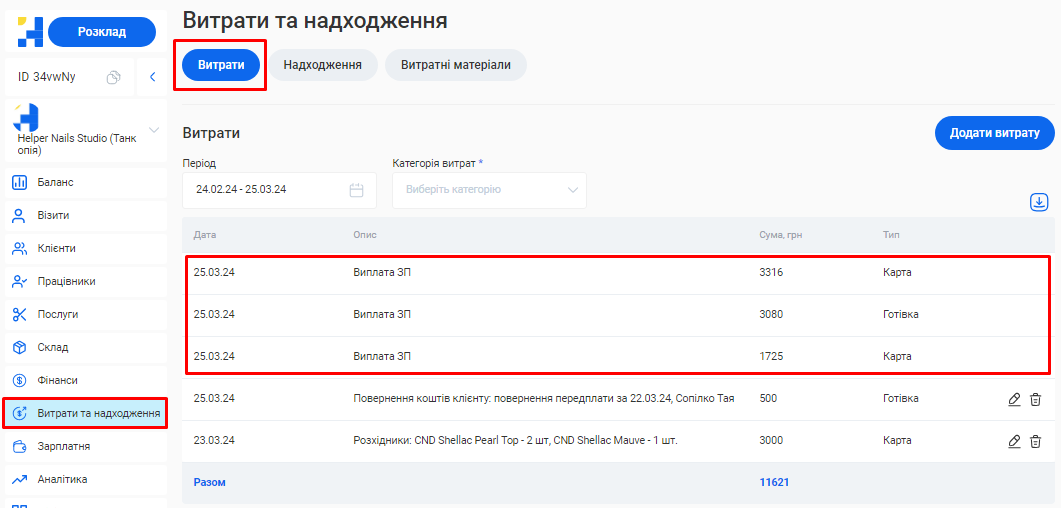Screen dimensions: 1061x508
Task: Click the download export icon
Action: [1039, 203]
